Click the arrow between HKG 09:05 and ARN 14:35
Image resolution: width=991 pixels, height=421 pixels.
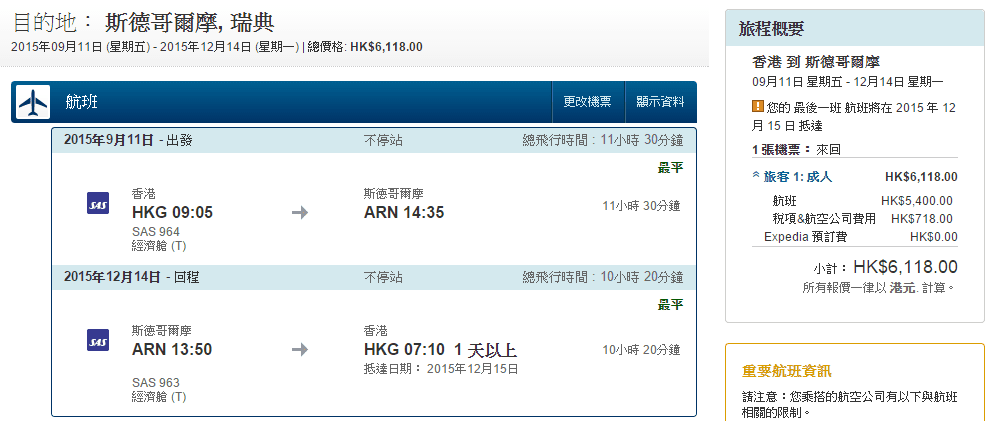pos(299,212)
